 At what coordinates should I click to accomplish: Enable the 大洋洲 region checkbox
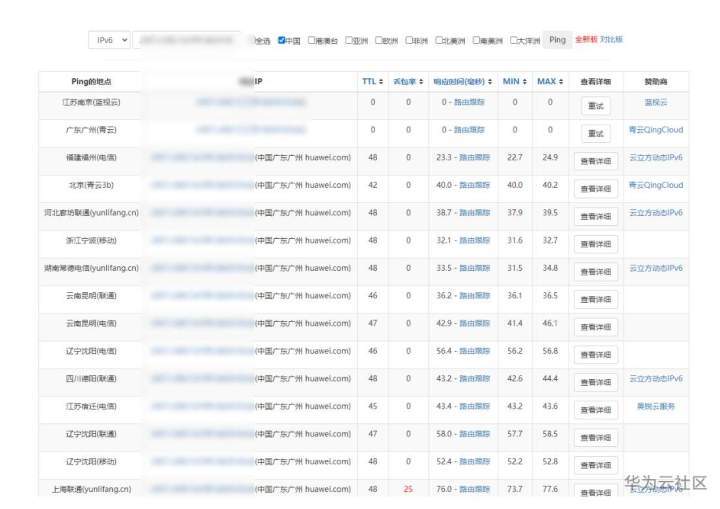click(x=513, y=40)
